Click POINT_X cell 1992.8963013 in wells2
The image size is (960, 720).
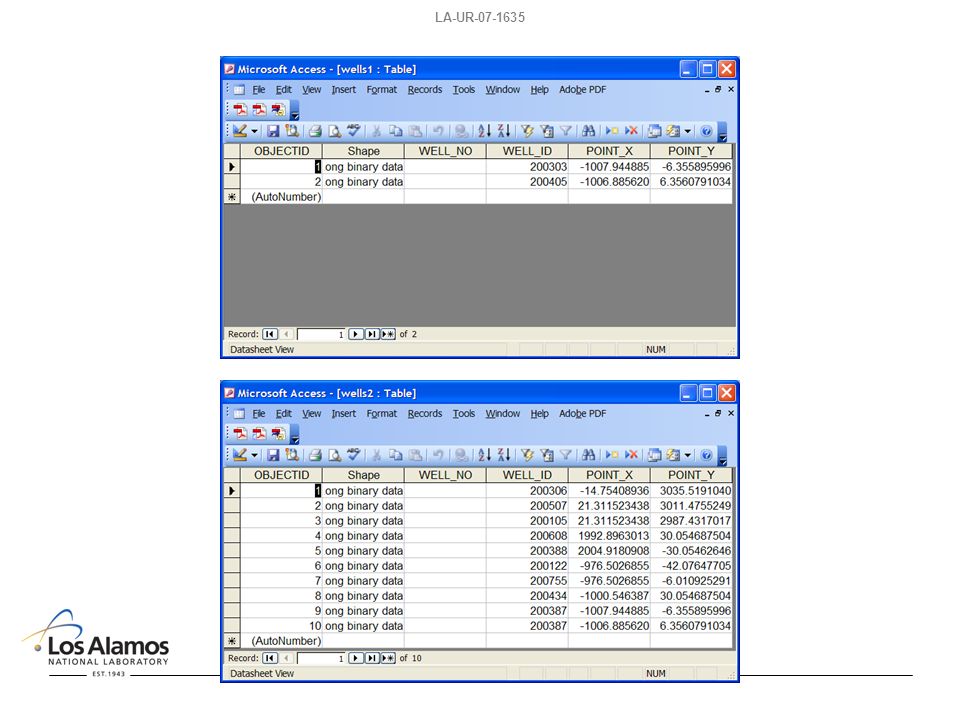pos(609,536)
